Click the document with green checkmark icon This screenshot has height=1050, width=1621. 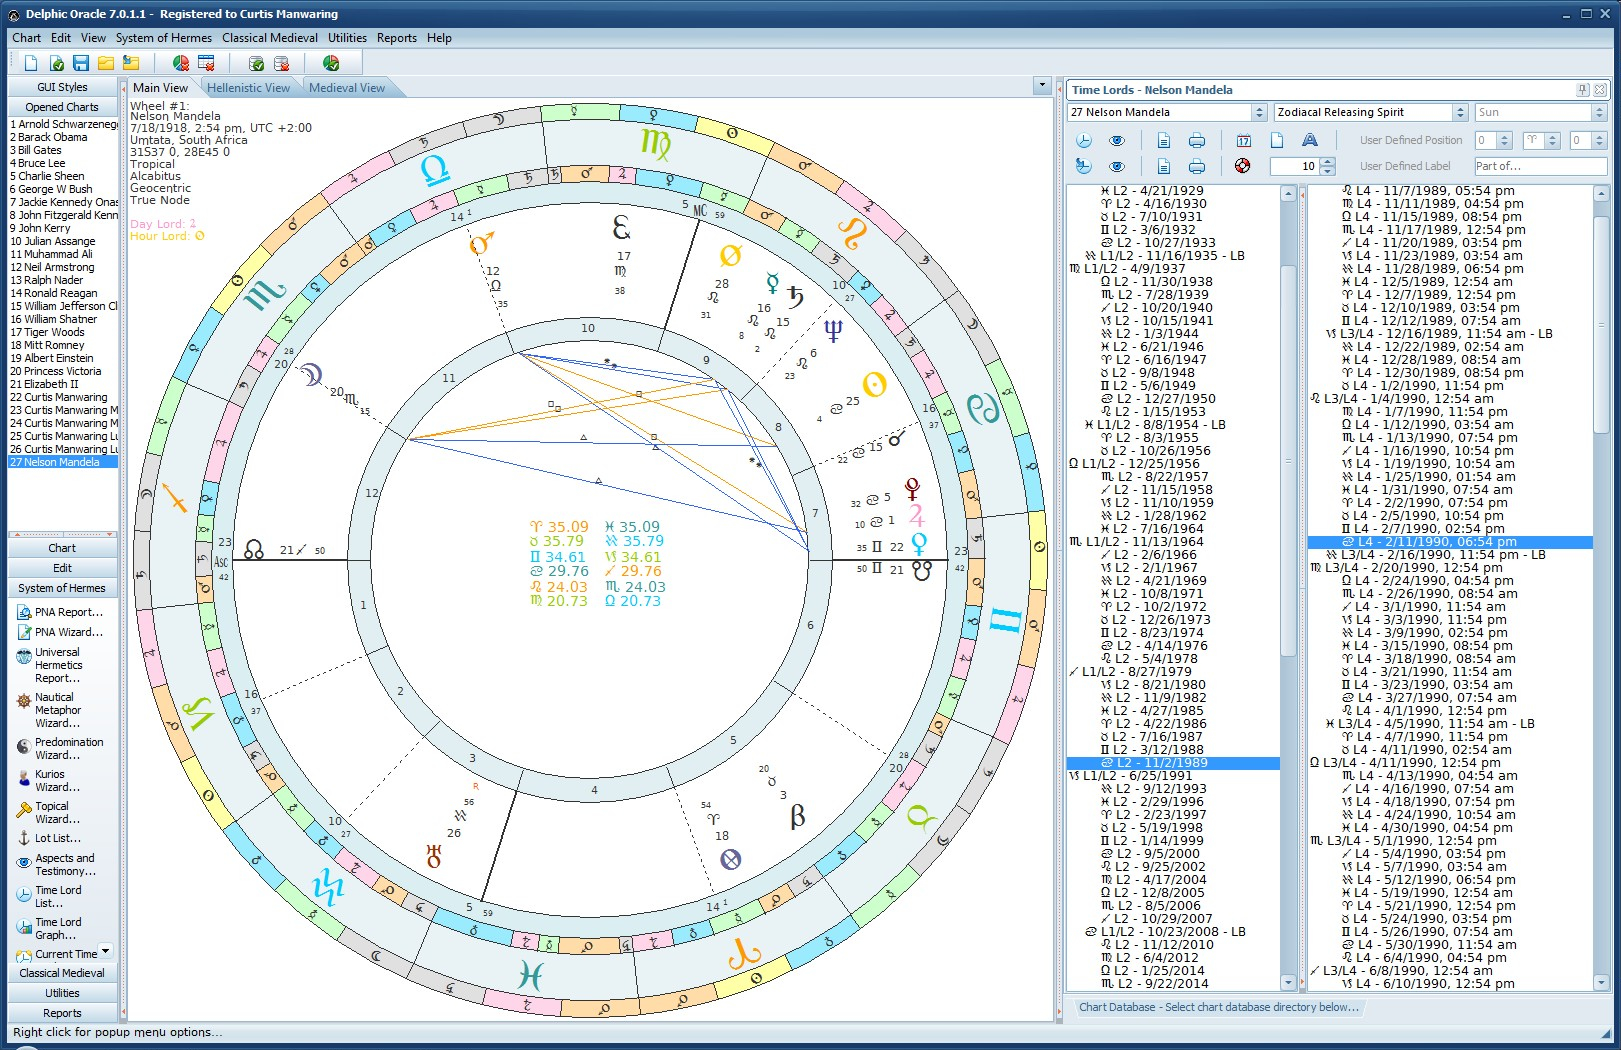tap(56, 63)
